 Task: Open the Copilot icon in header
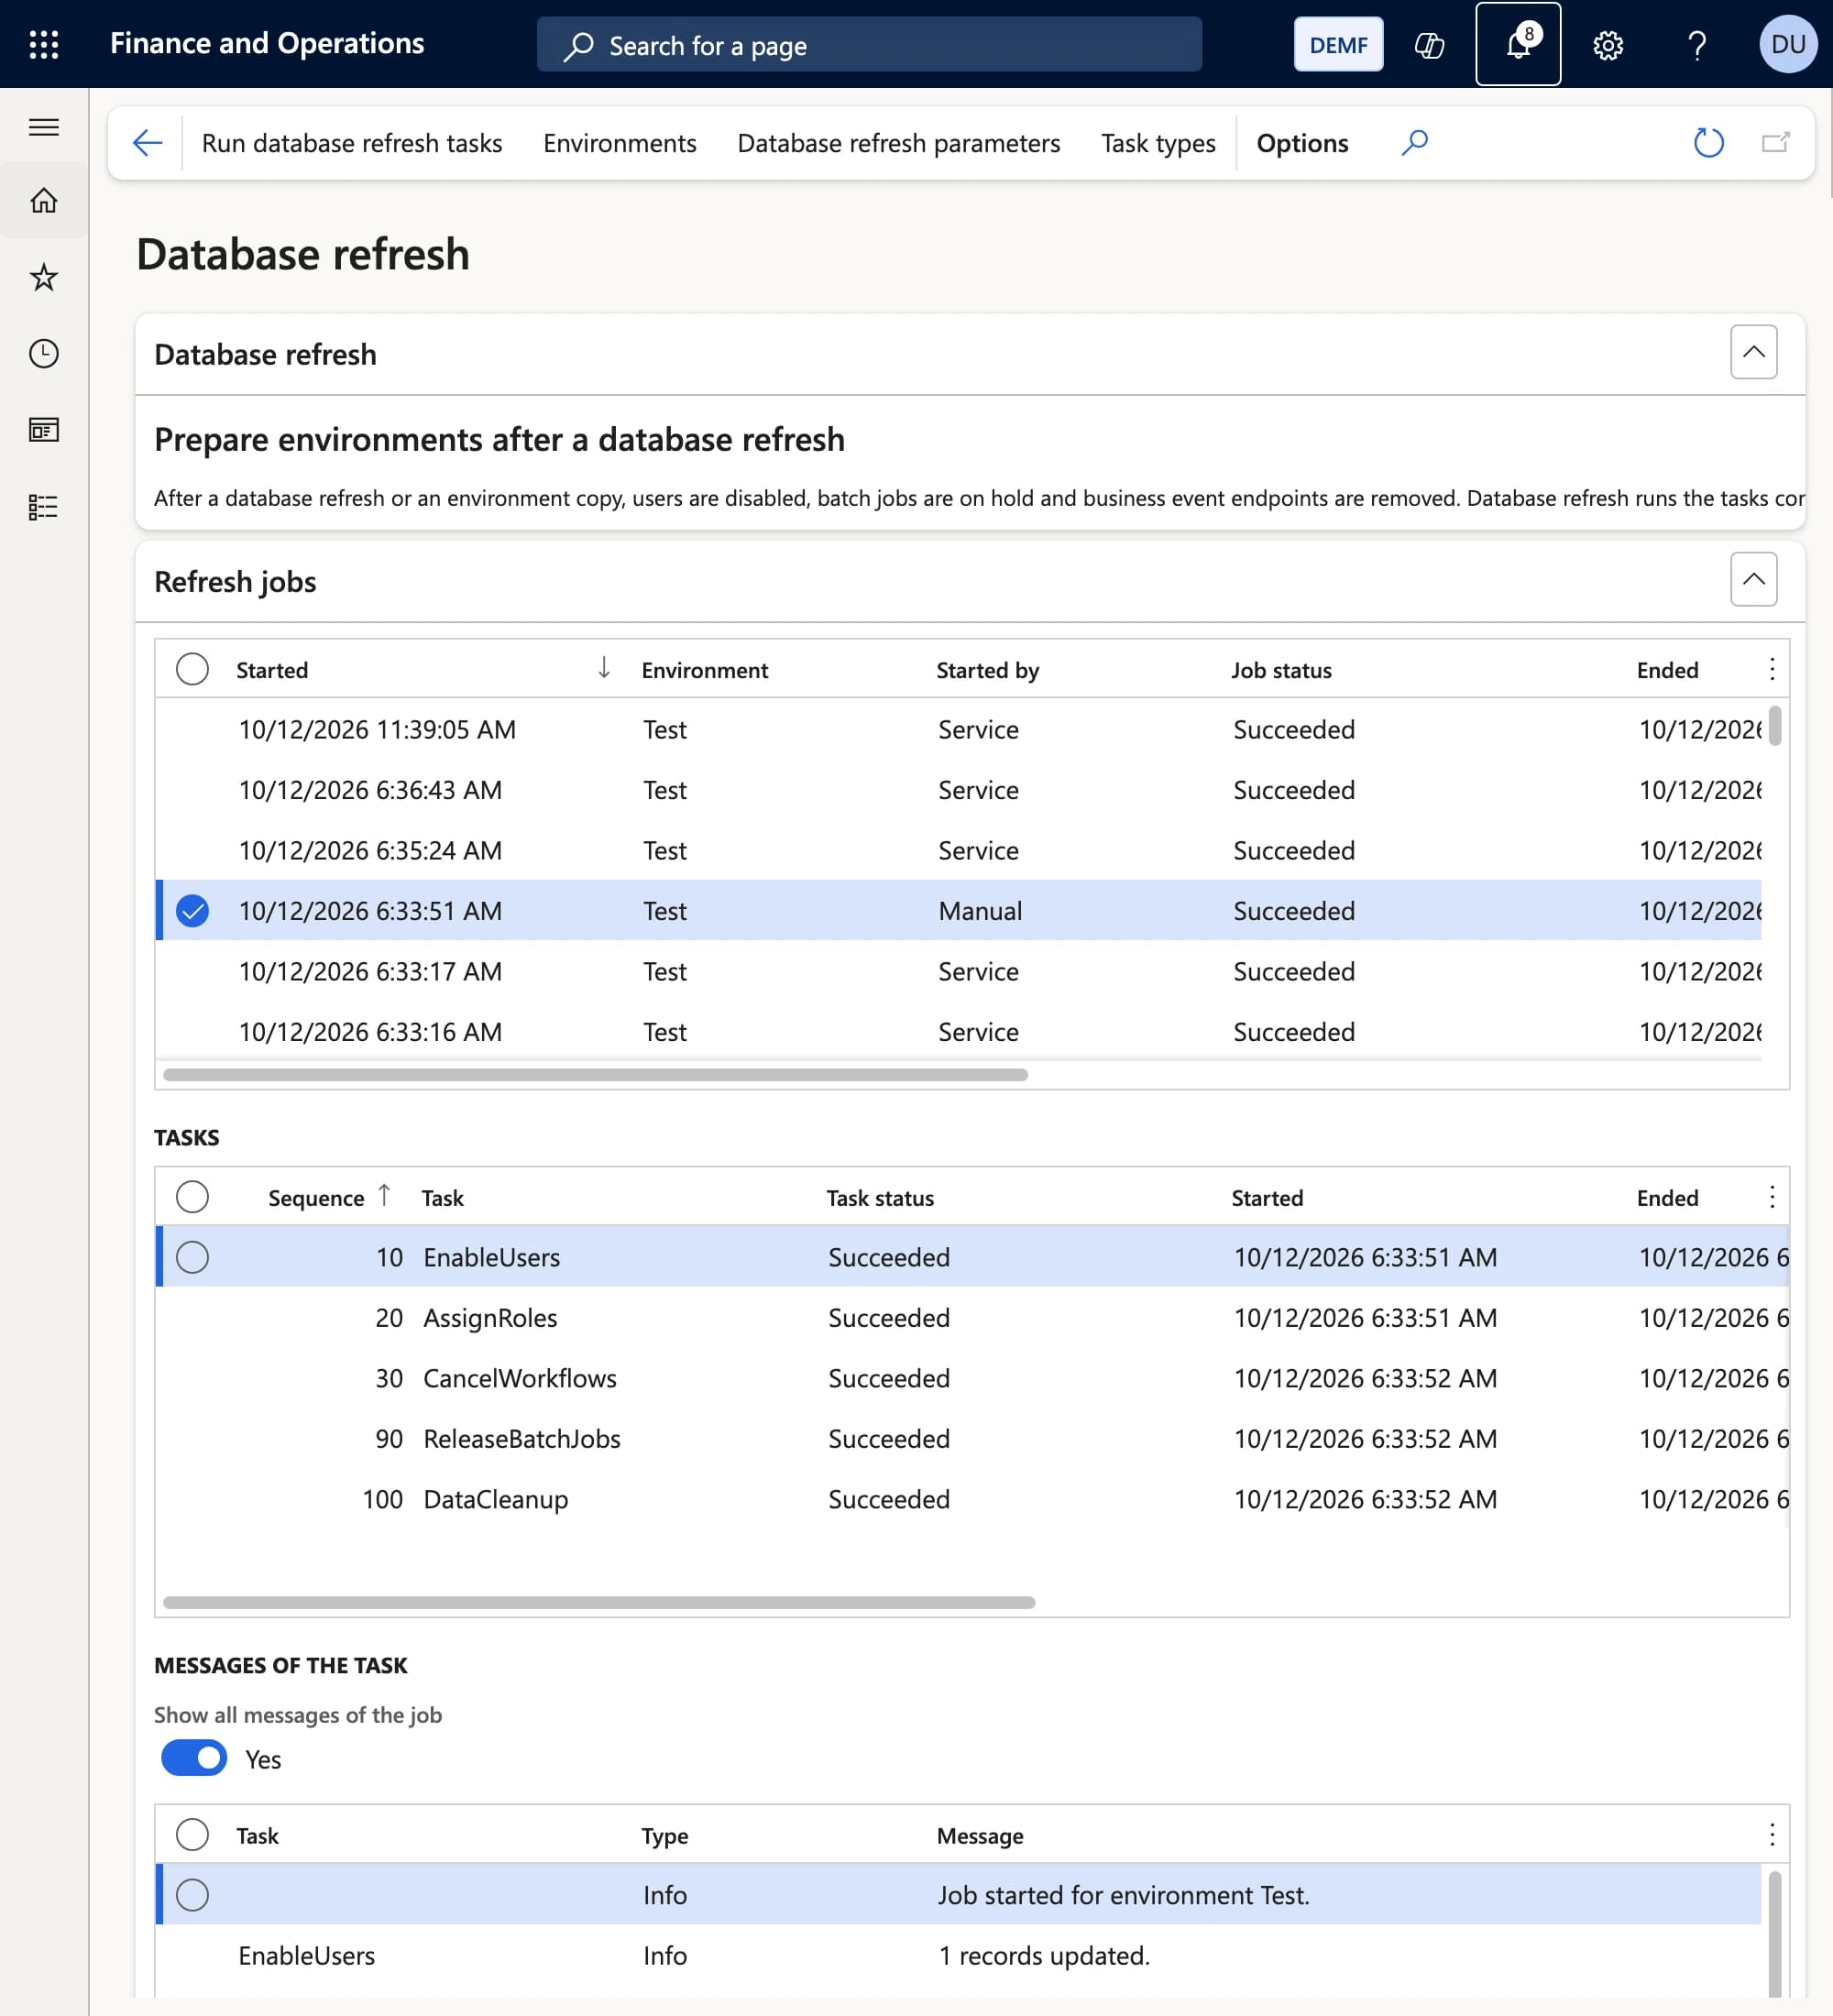1429,45
